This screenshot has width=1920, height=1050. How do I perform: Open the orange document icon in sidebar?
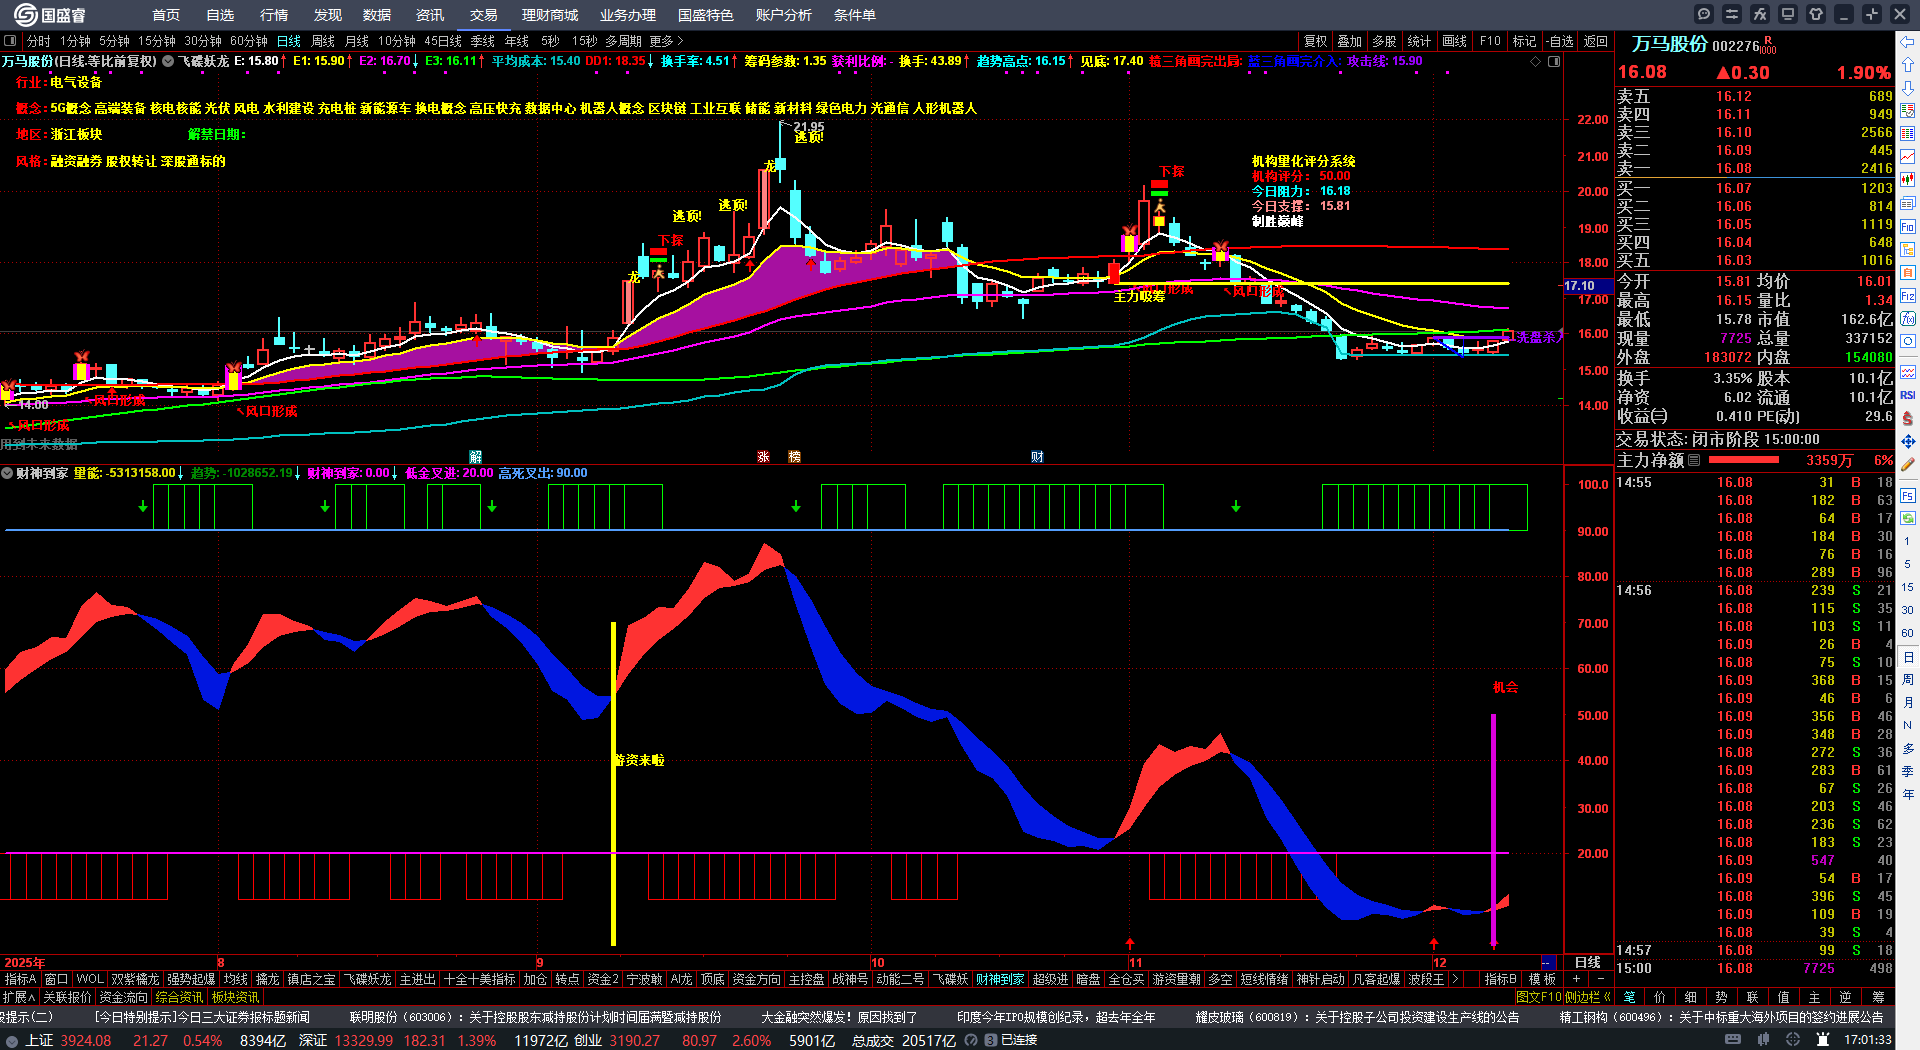click(x=1908, y=273)
